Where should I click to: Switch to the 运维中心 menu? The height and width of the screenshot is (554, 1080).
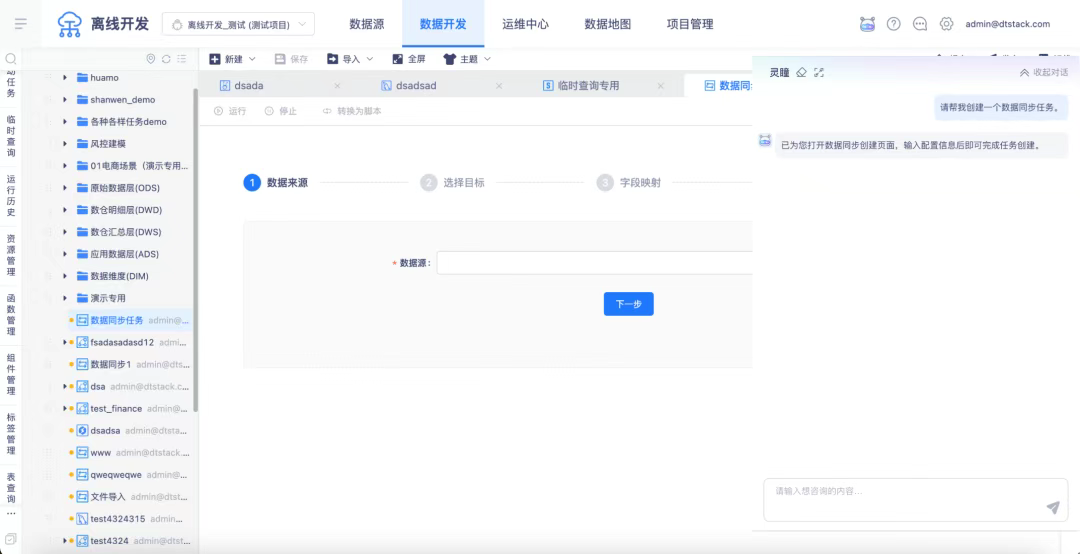525,24
